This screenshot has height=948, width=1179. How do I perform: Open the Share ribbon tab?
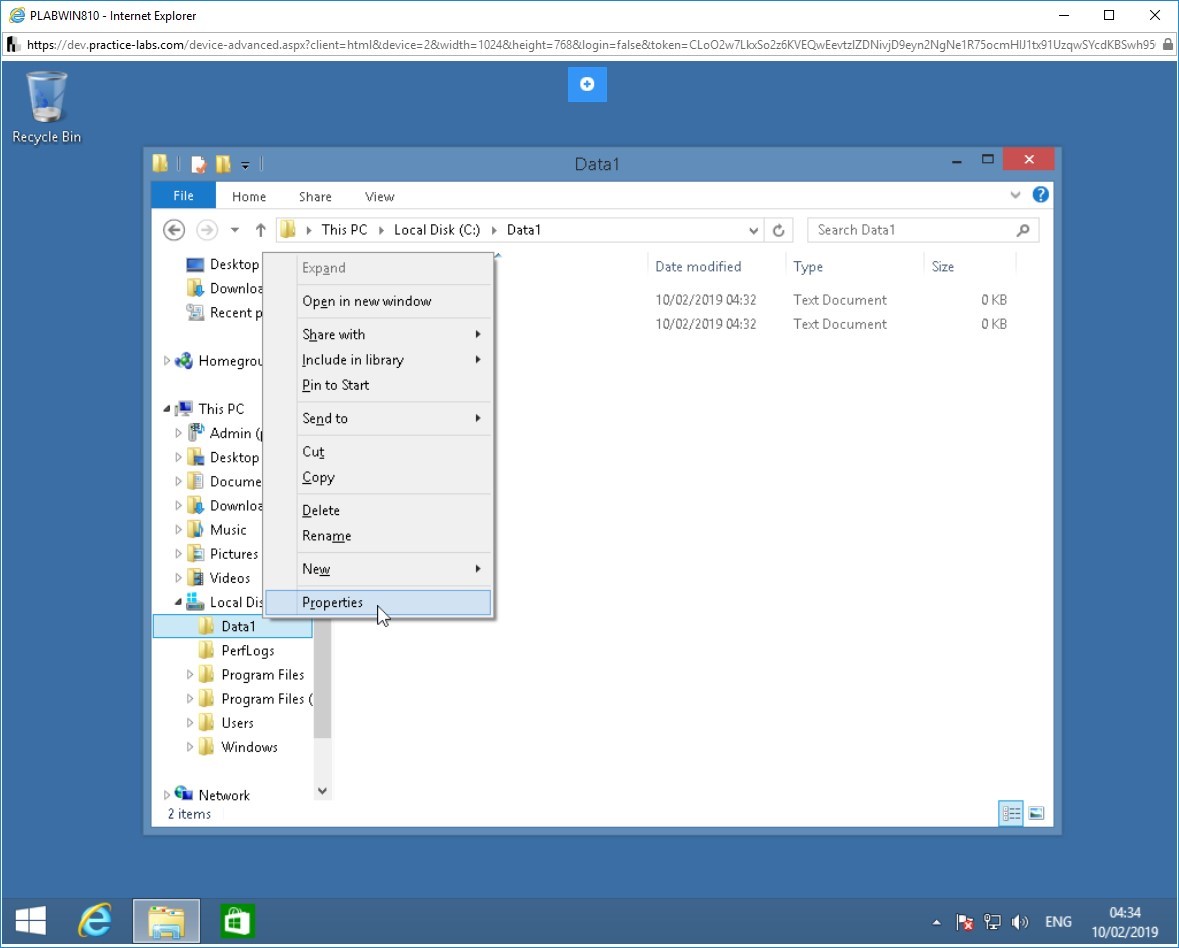pos(315,197)
